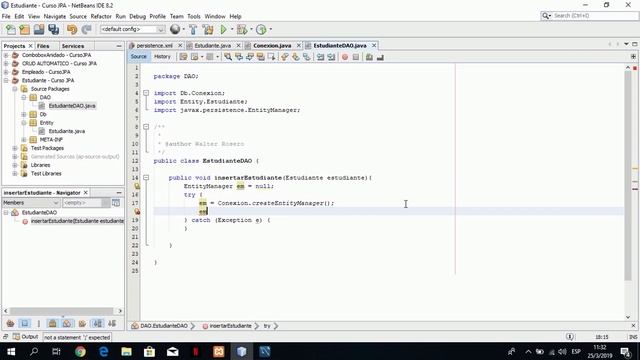The height and width of the screenshot is (360, 640).
Task: Click the Debug Project icon
Action: tap(242, 29)
